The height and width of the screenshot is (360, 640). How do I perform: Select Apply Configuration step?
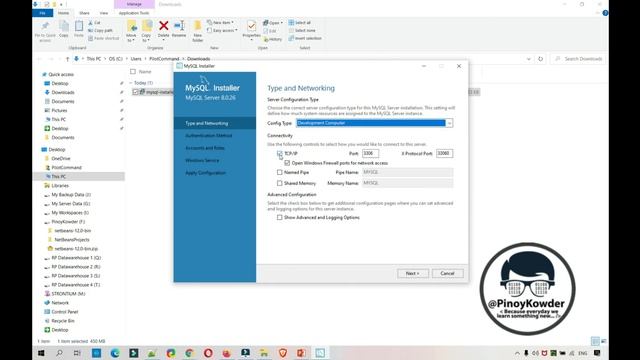(x=205, y=173)
